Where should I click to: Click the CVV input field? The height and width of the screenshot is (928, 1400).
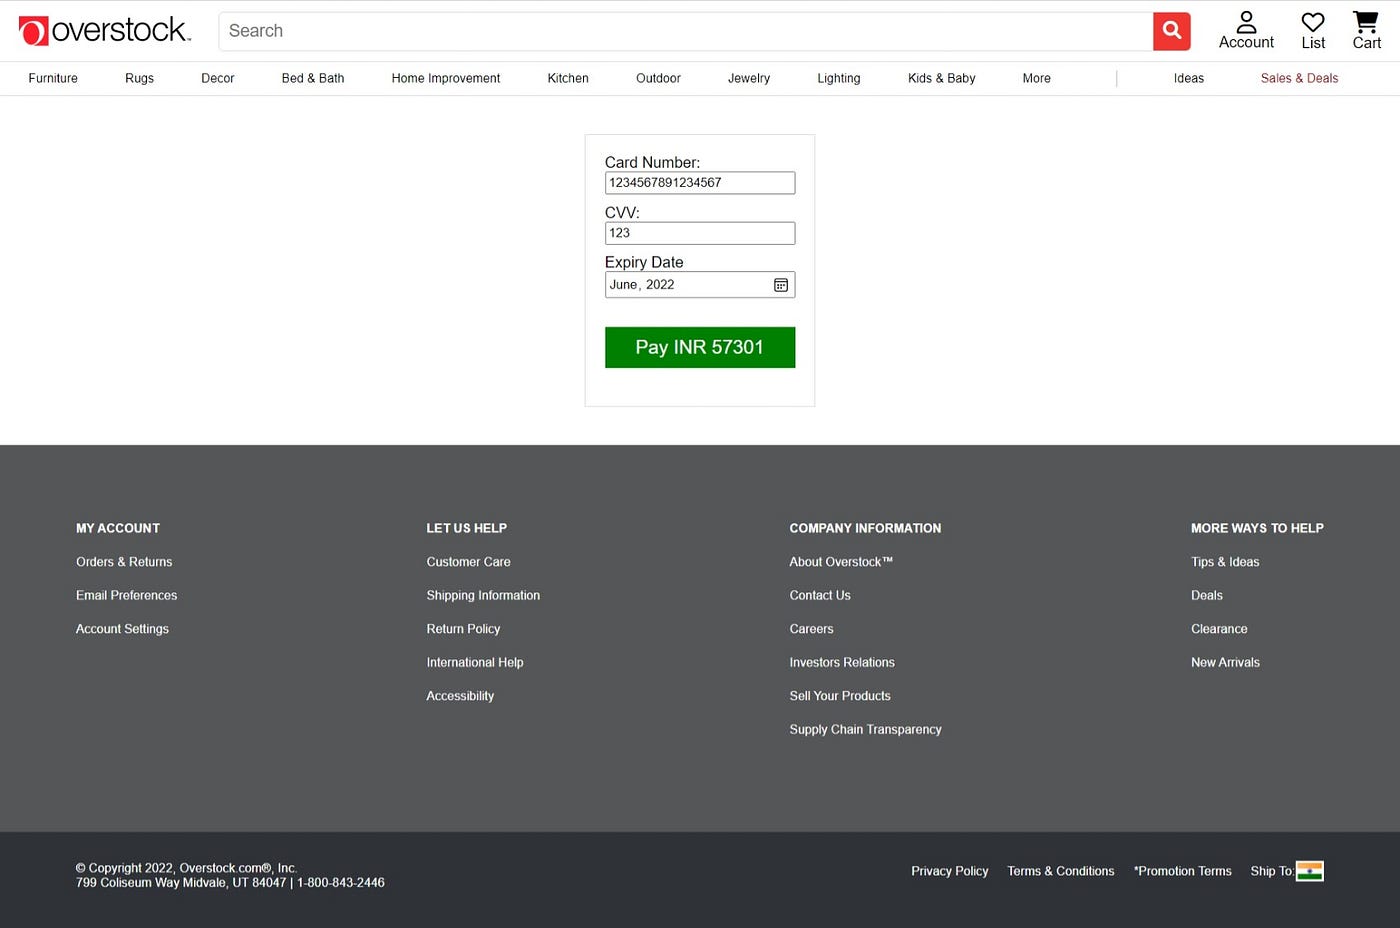pos(699,232)
